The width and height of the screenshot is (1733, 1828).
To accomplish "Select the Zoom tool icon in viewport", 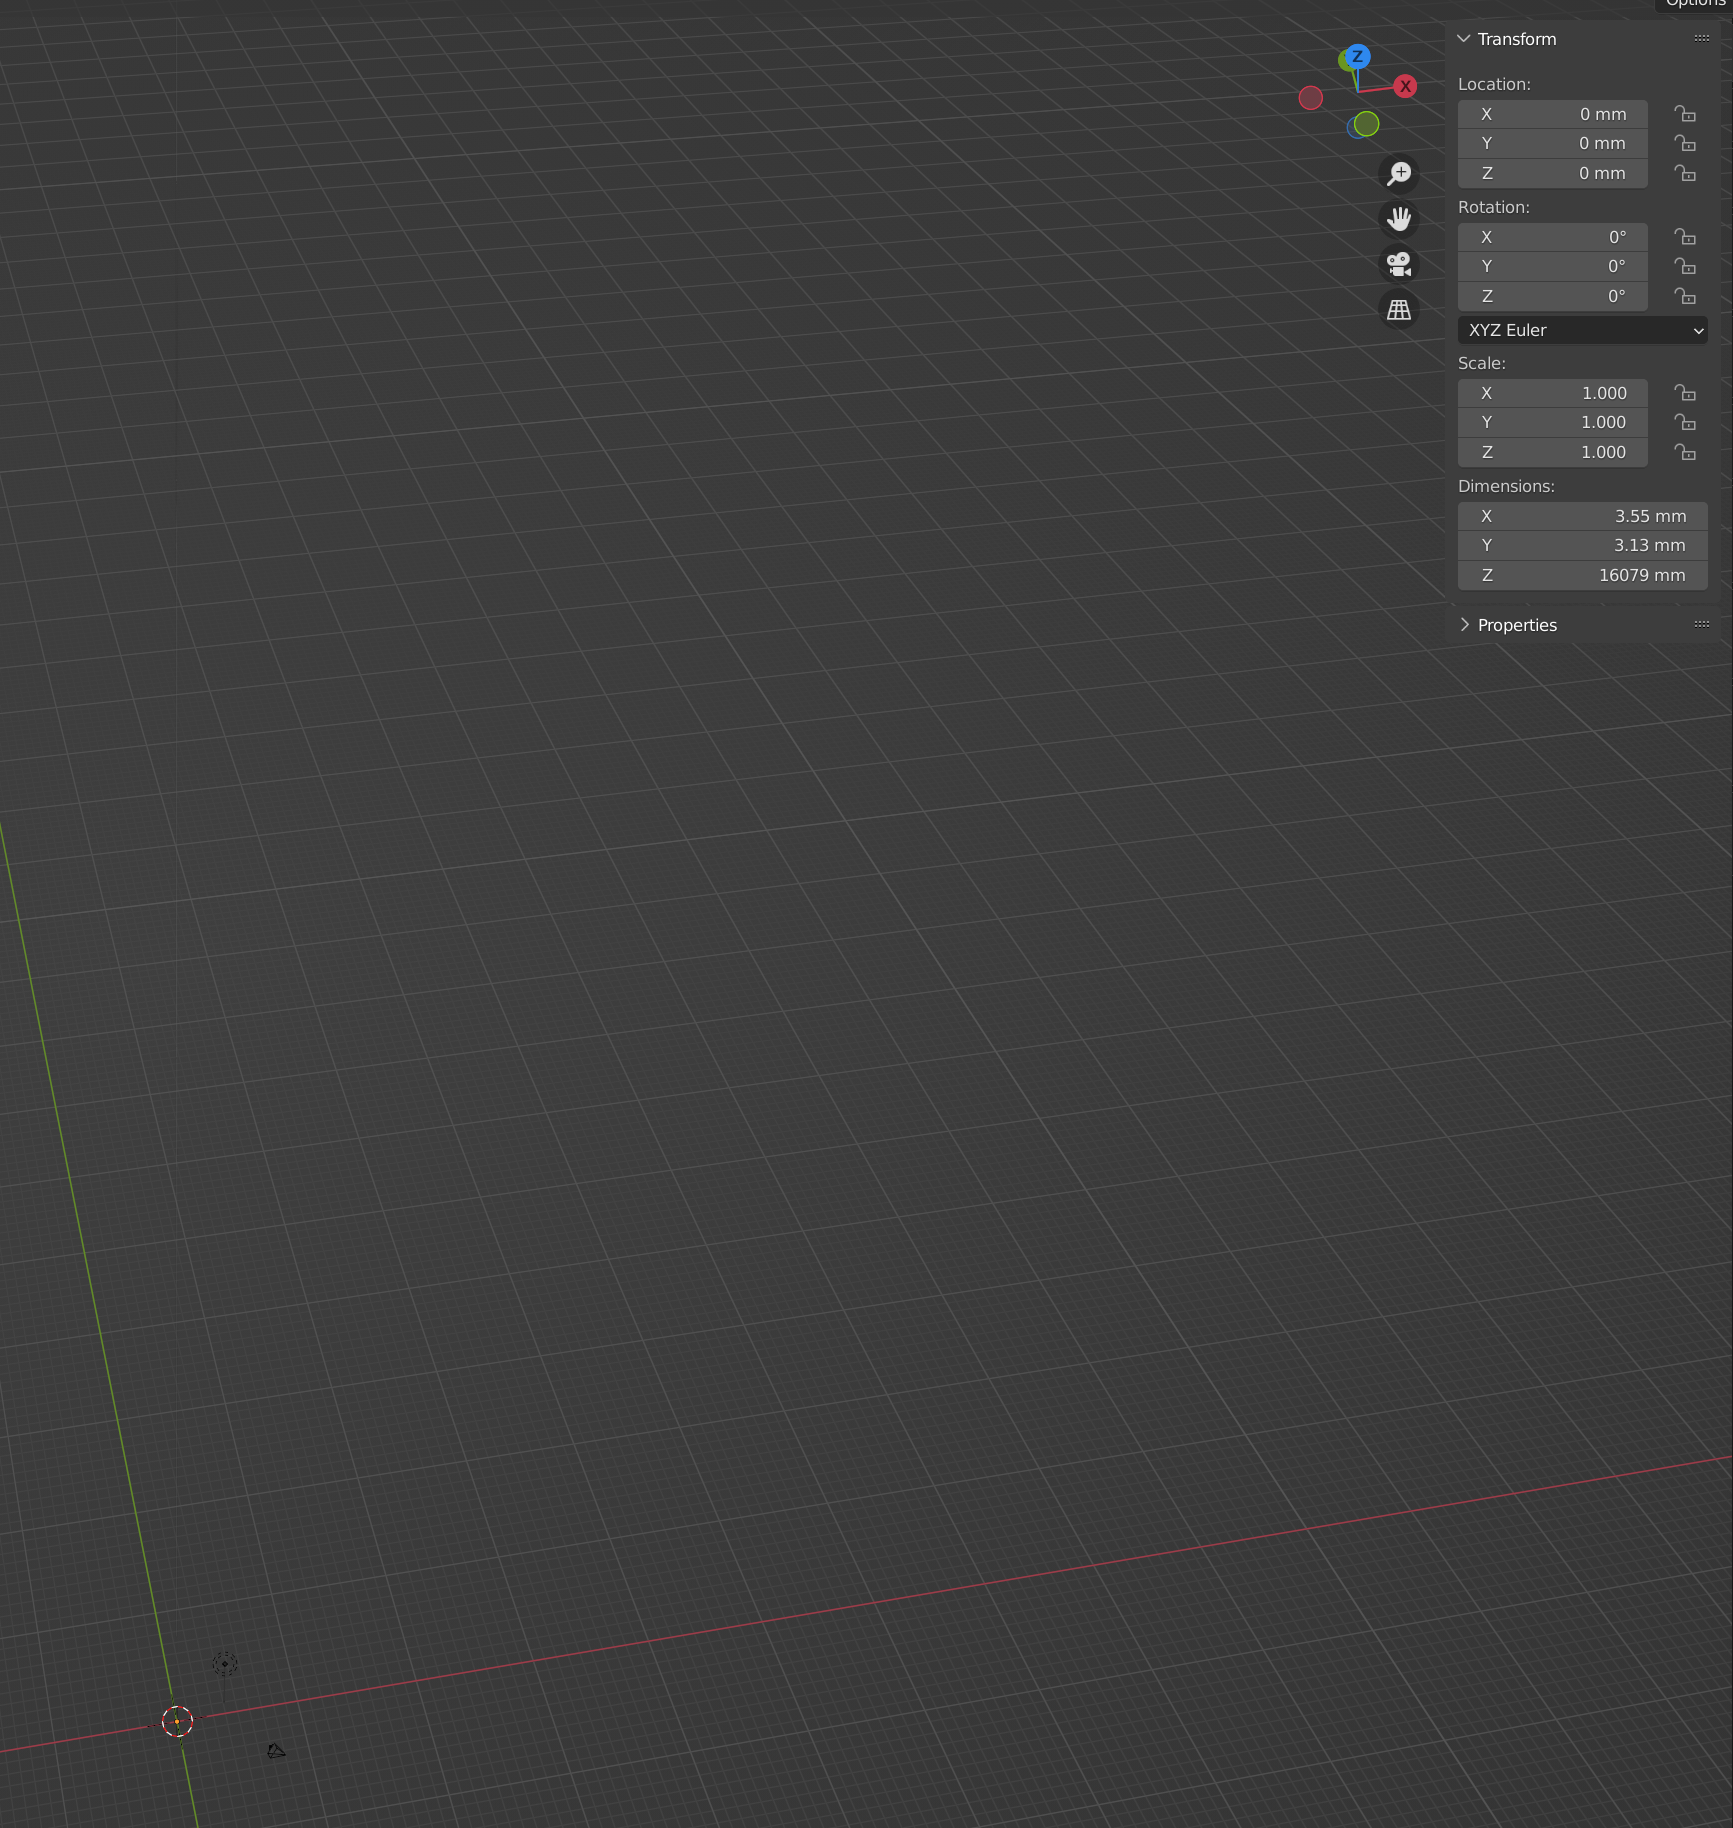I will coord(1399,173).
